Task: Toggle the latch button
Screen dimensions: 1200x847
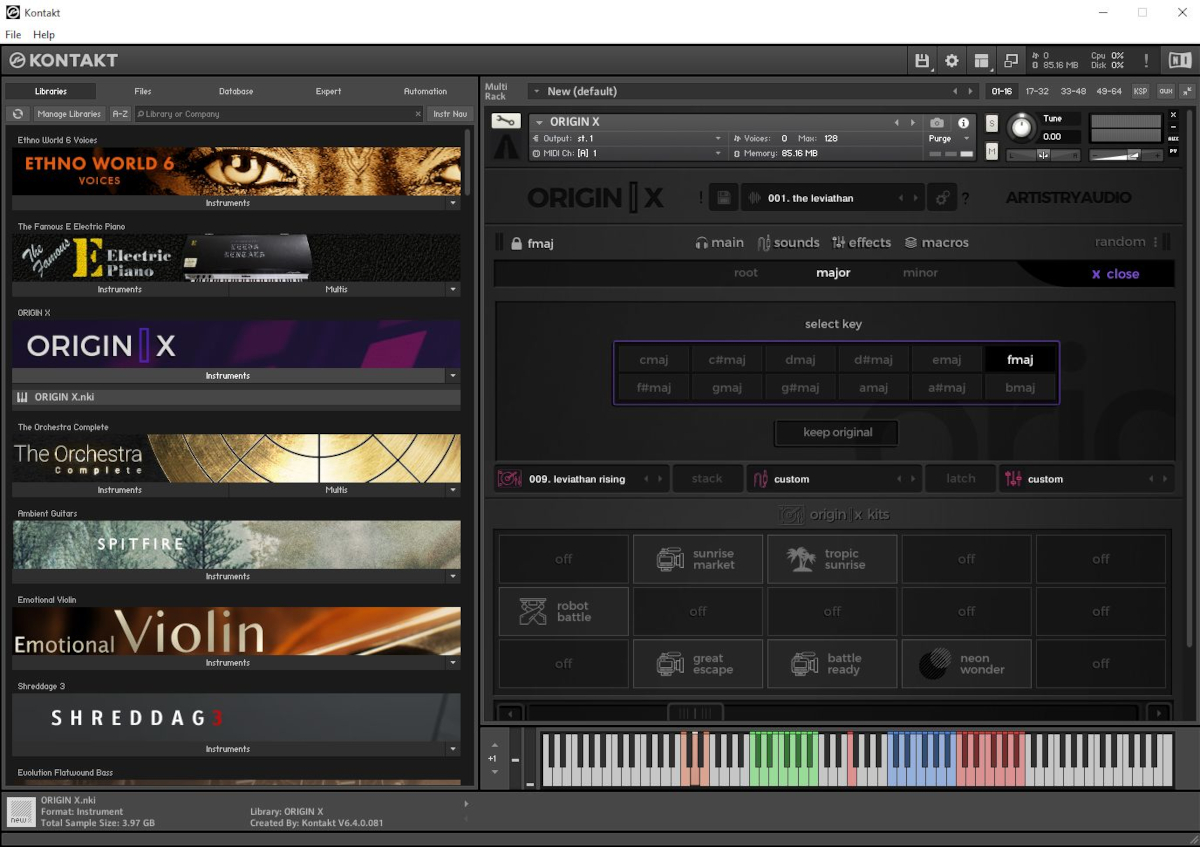Action: point(961,479)
